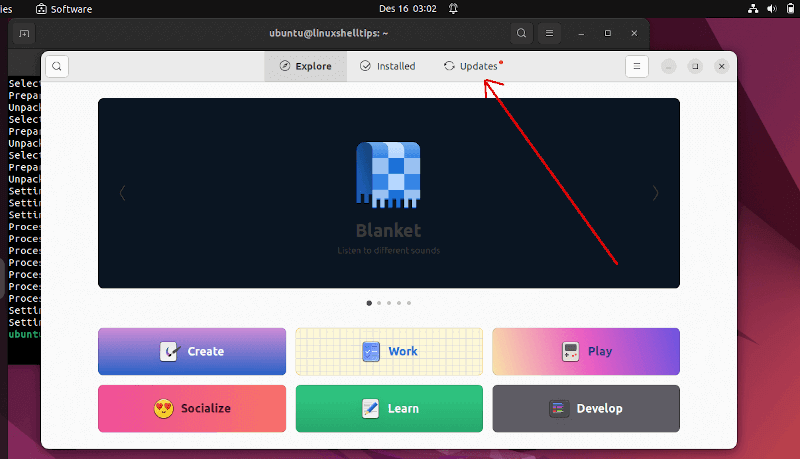Open the search in GNOME Software
Screen dimensions: 800x459
57,66
